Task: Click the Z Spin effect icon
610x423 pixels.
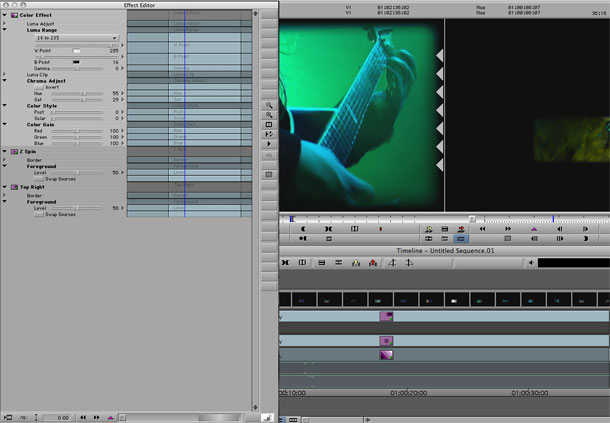Action: 13,151
